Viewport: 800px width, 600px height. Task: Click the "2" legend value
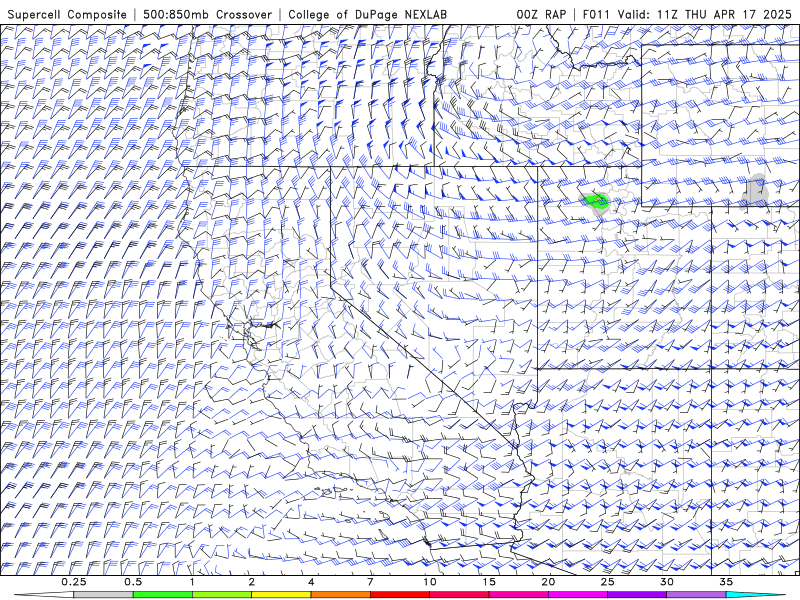[x=252, y=582]
